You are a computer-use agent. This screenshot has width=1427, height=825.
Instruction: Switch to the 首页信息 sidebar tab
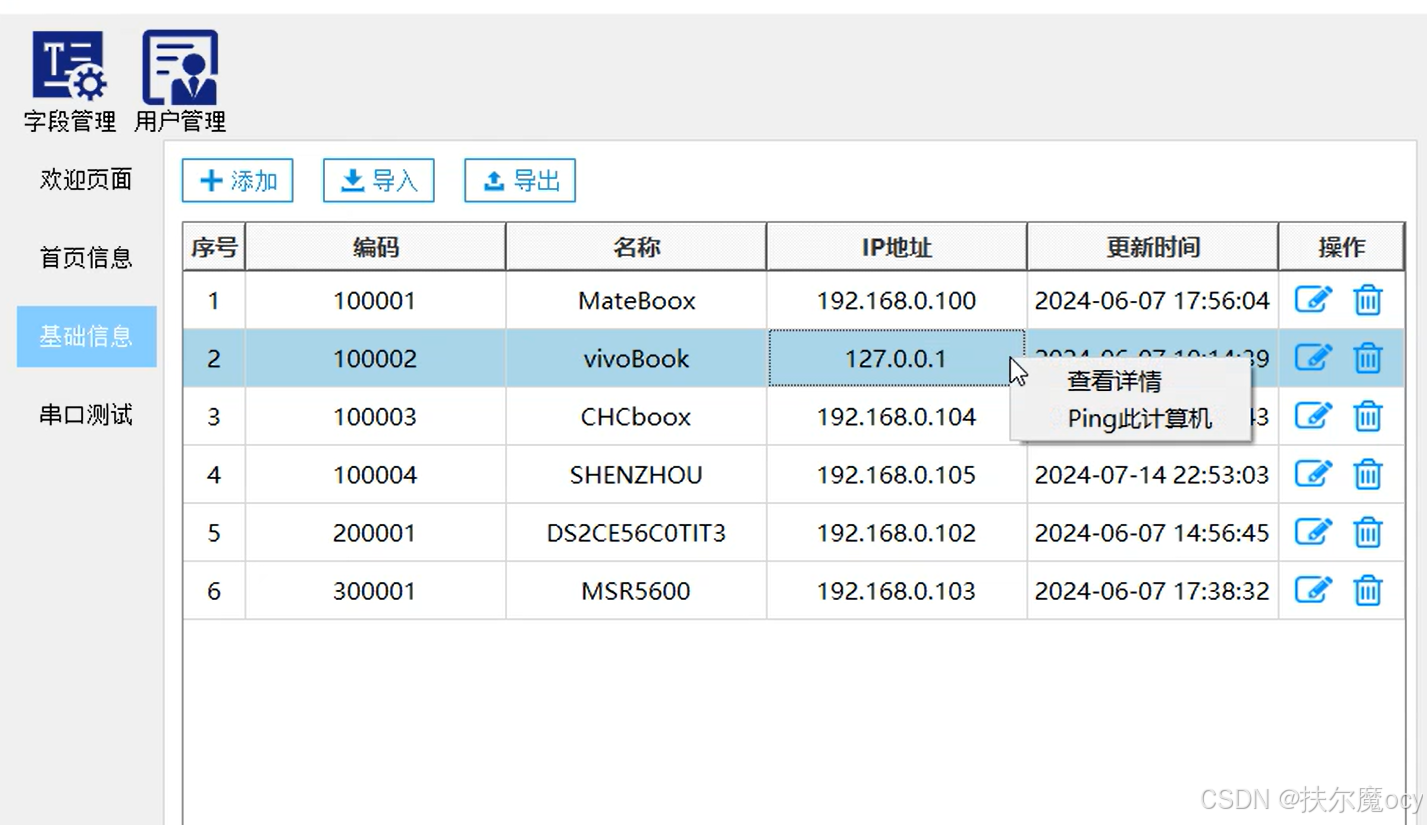[86, 258]
